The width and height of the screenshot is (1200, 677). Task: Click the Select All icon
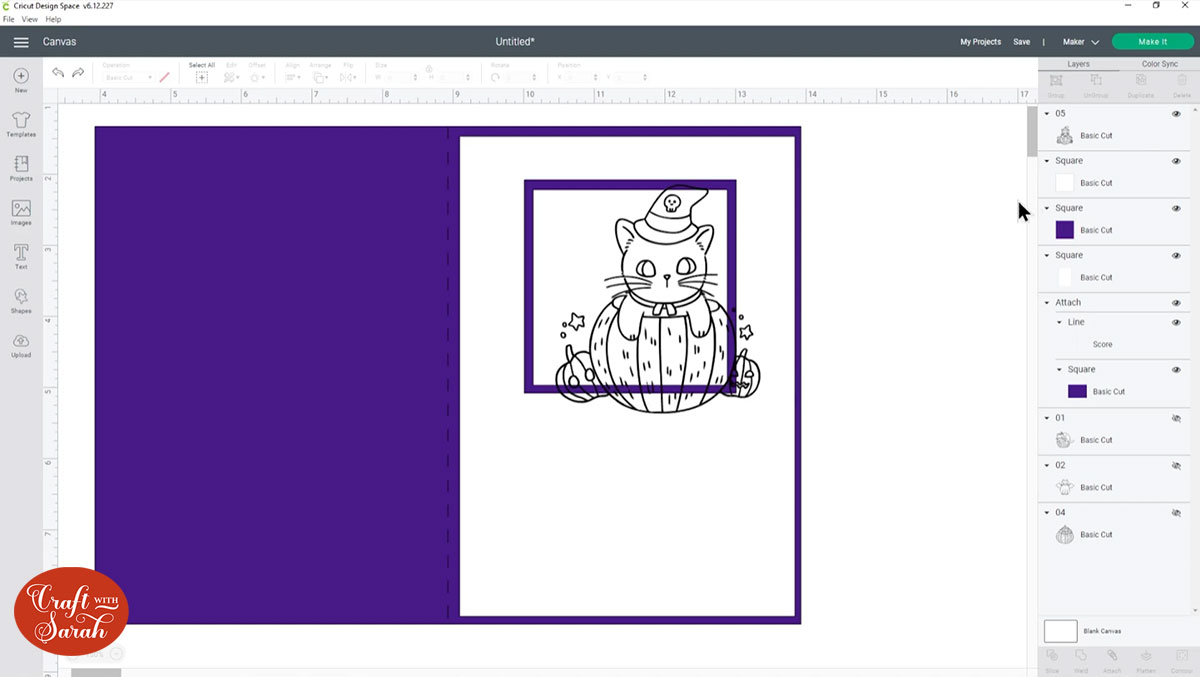(202, 77)
